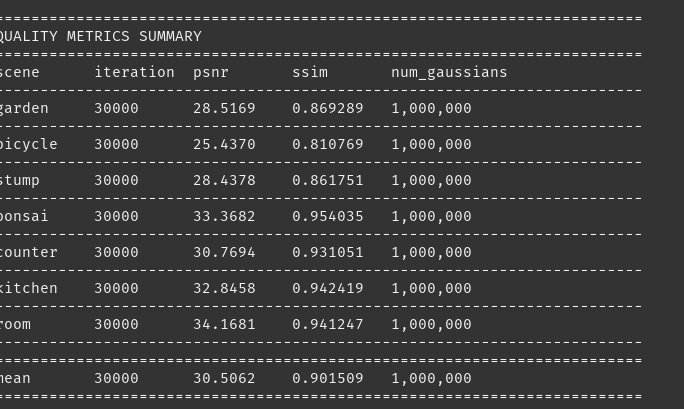The height and width of the screenshot is (409, 684).
Task: Select mean psnr value 30.5062
Action: pos(224,378)
